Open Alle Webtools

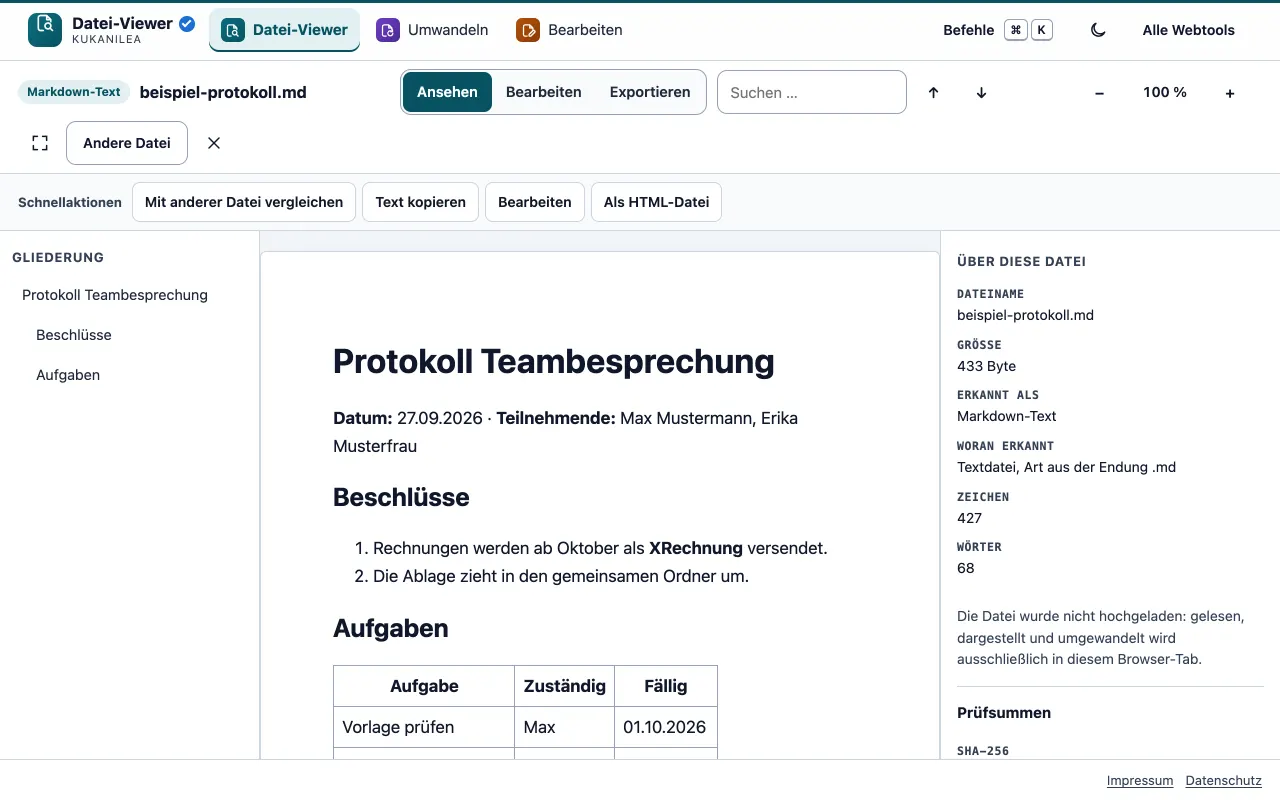click(1189, 30)
